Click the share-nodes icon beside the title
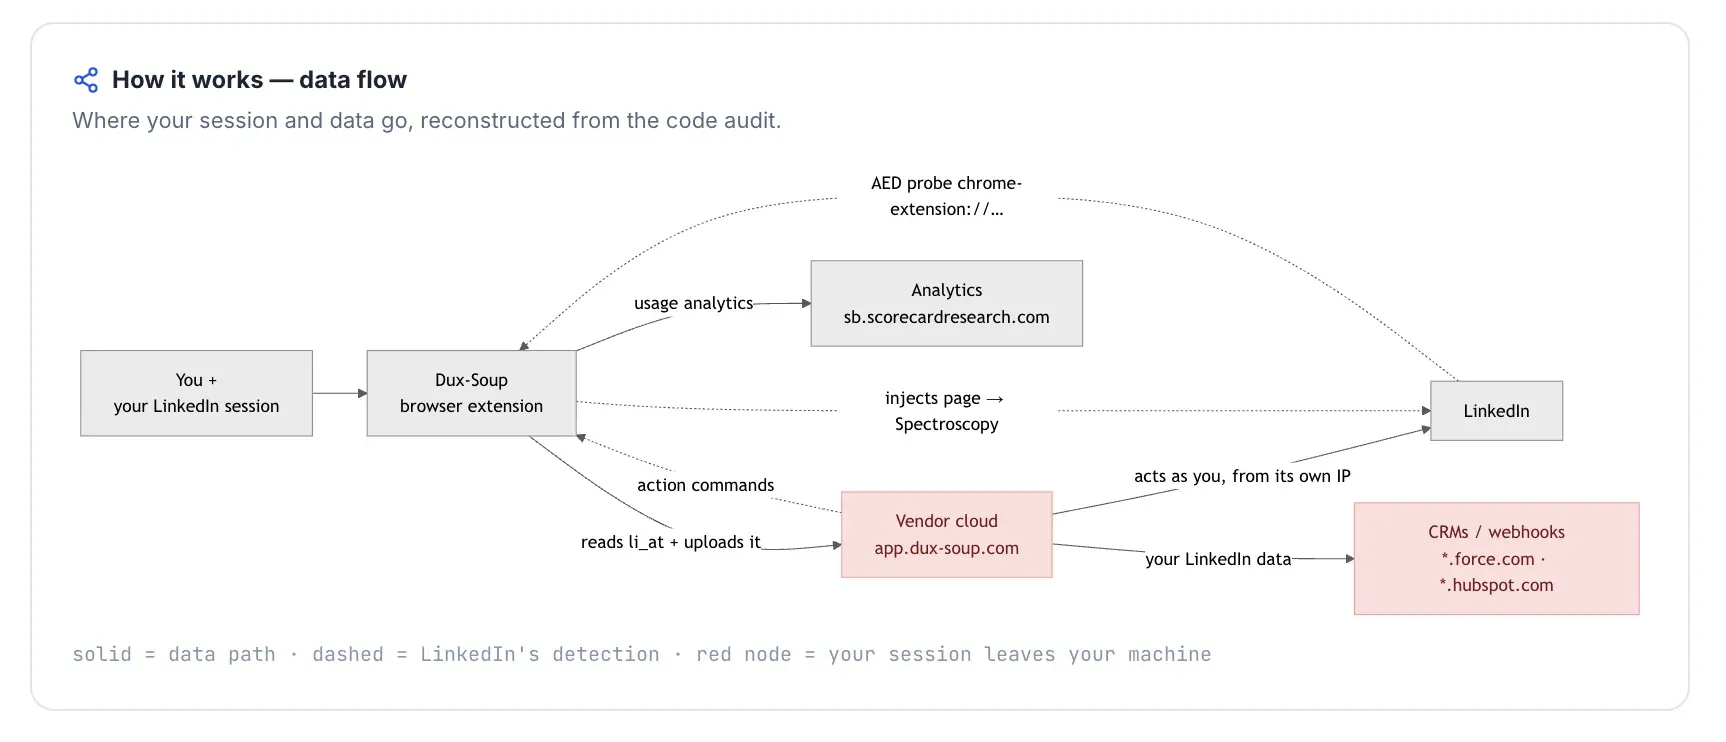 coord(86,80)
